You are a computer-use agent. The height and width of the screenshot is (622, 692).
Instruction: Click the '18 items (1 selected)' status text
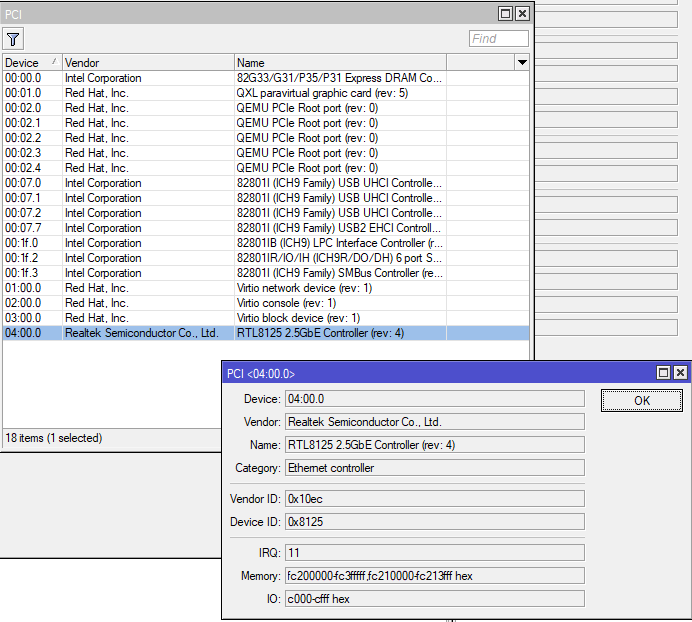point(53,438)
